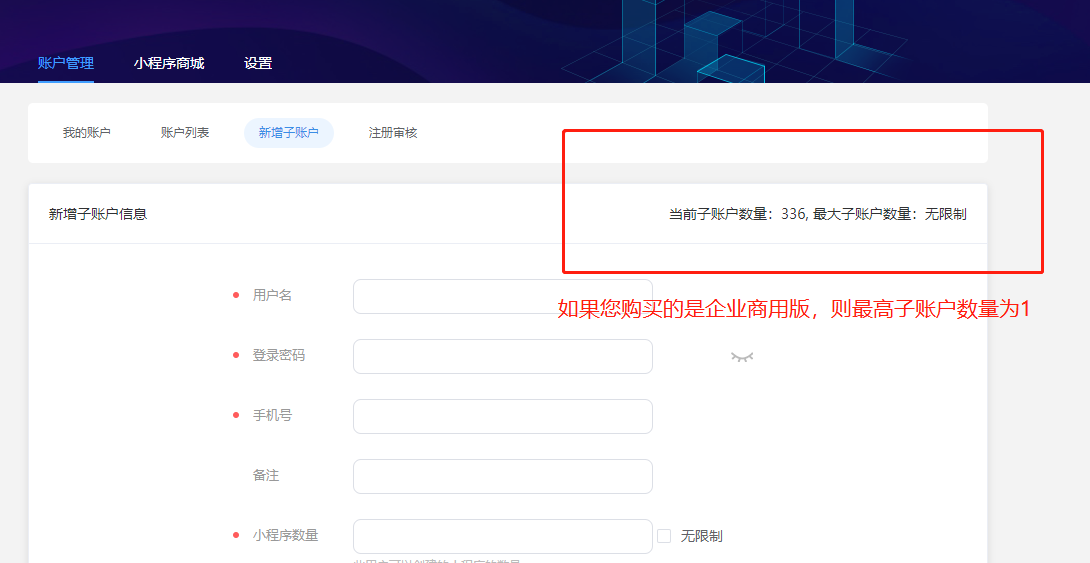Click the 新增子账户信息 section heading
This screenshot has width=1090, height=563.
tap(98, 214)
